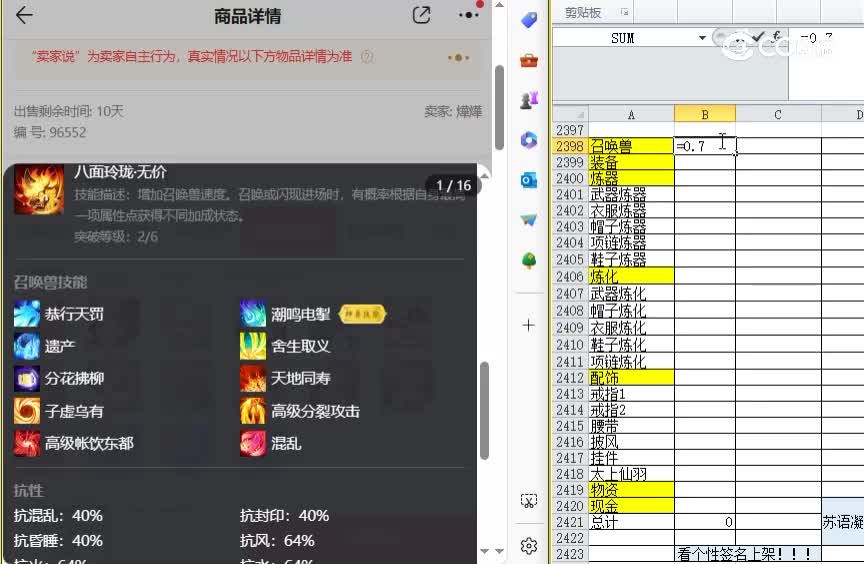This screenshot has height=564, width=864.
Task: Expand the orange dots in notice banner
Action: (x=458, y=57)
